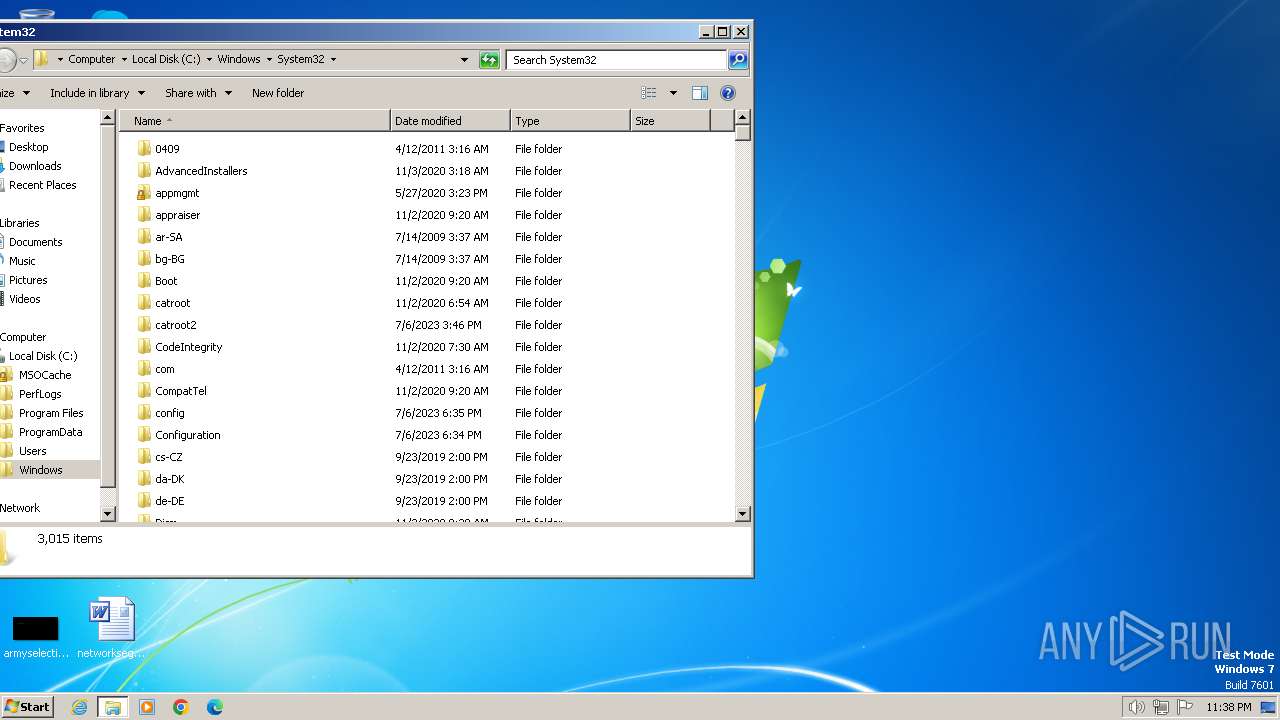Select Local Disk (C:) in navigation tree
1280x720 pixels.
[x=42, y=356]
